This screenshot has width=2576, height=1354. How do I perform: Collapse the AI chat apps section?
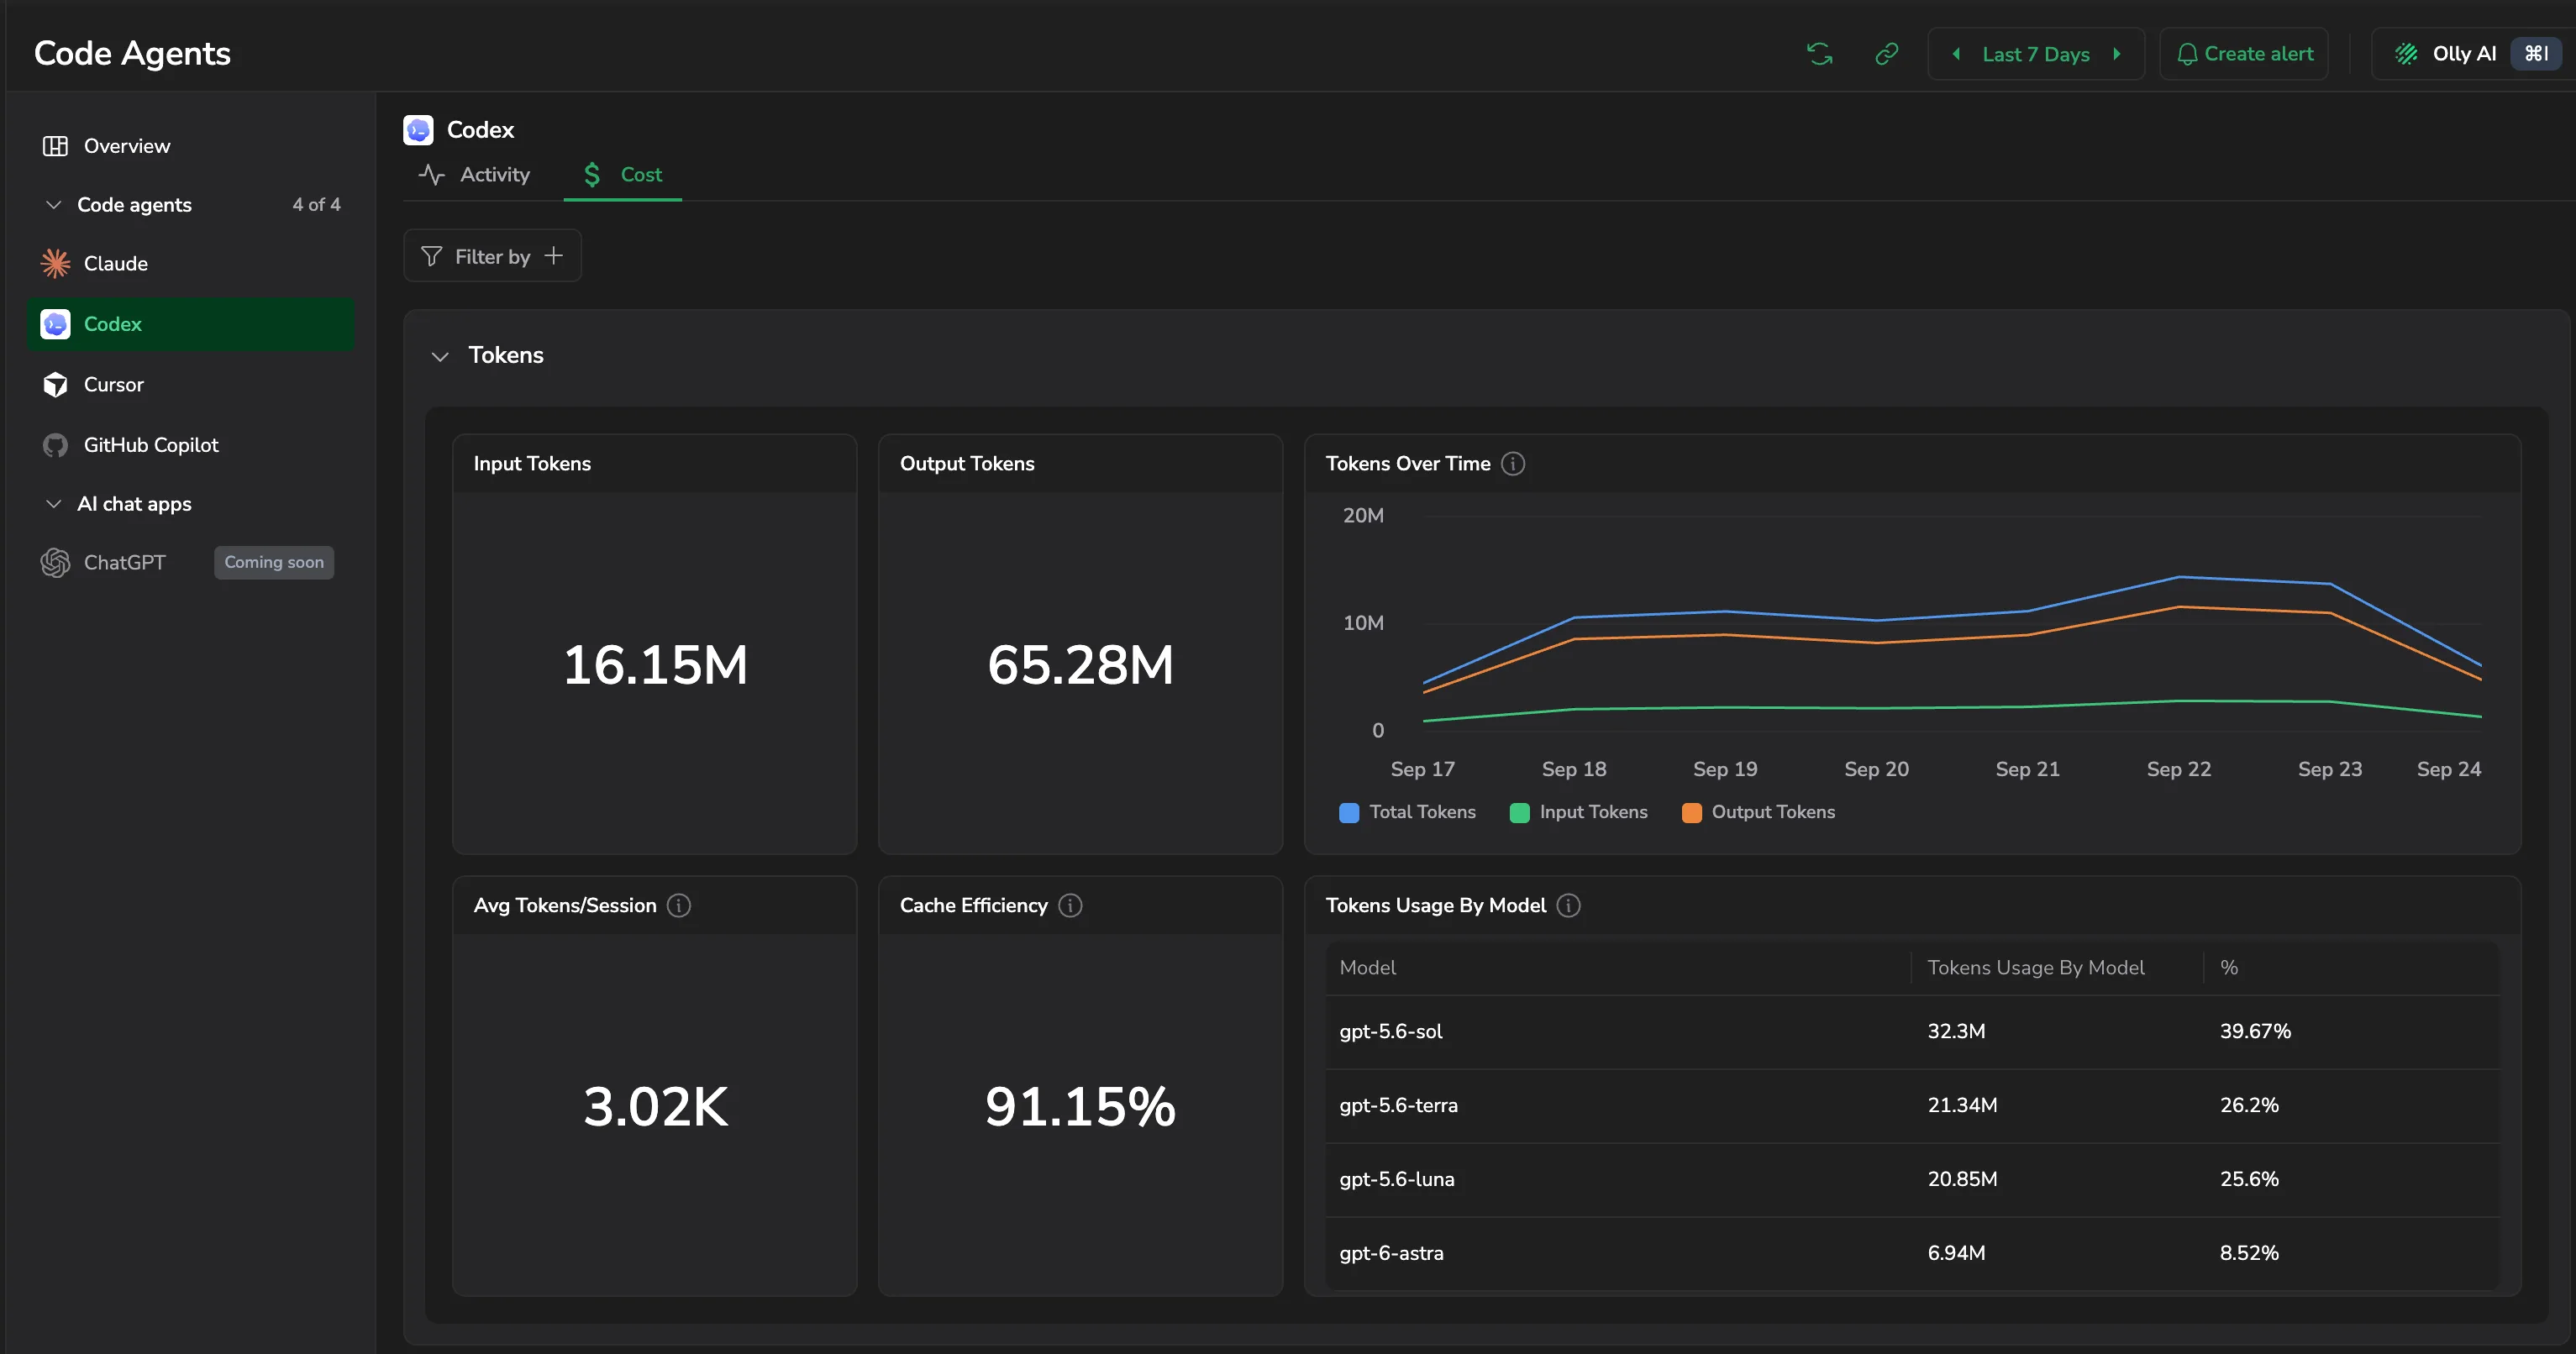click(x=54, y=504)
